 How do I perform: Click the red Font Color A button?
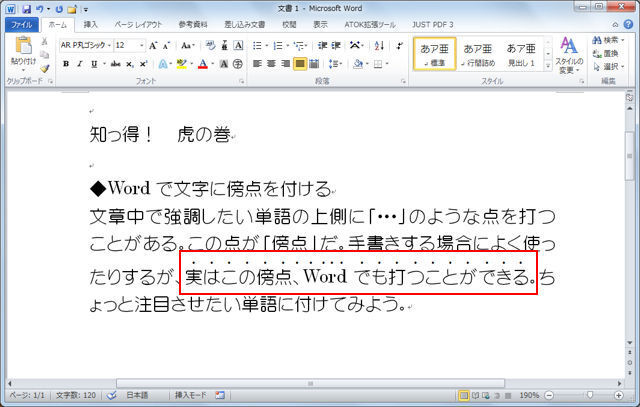click(203, 64)
